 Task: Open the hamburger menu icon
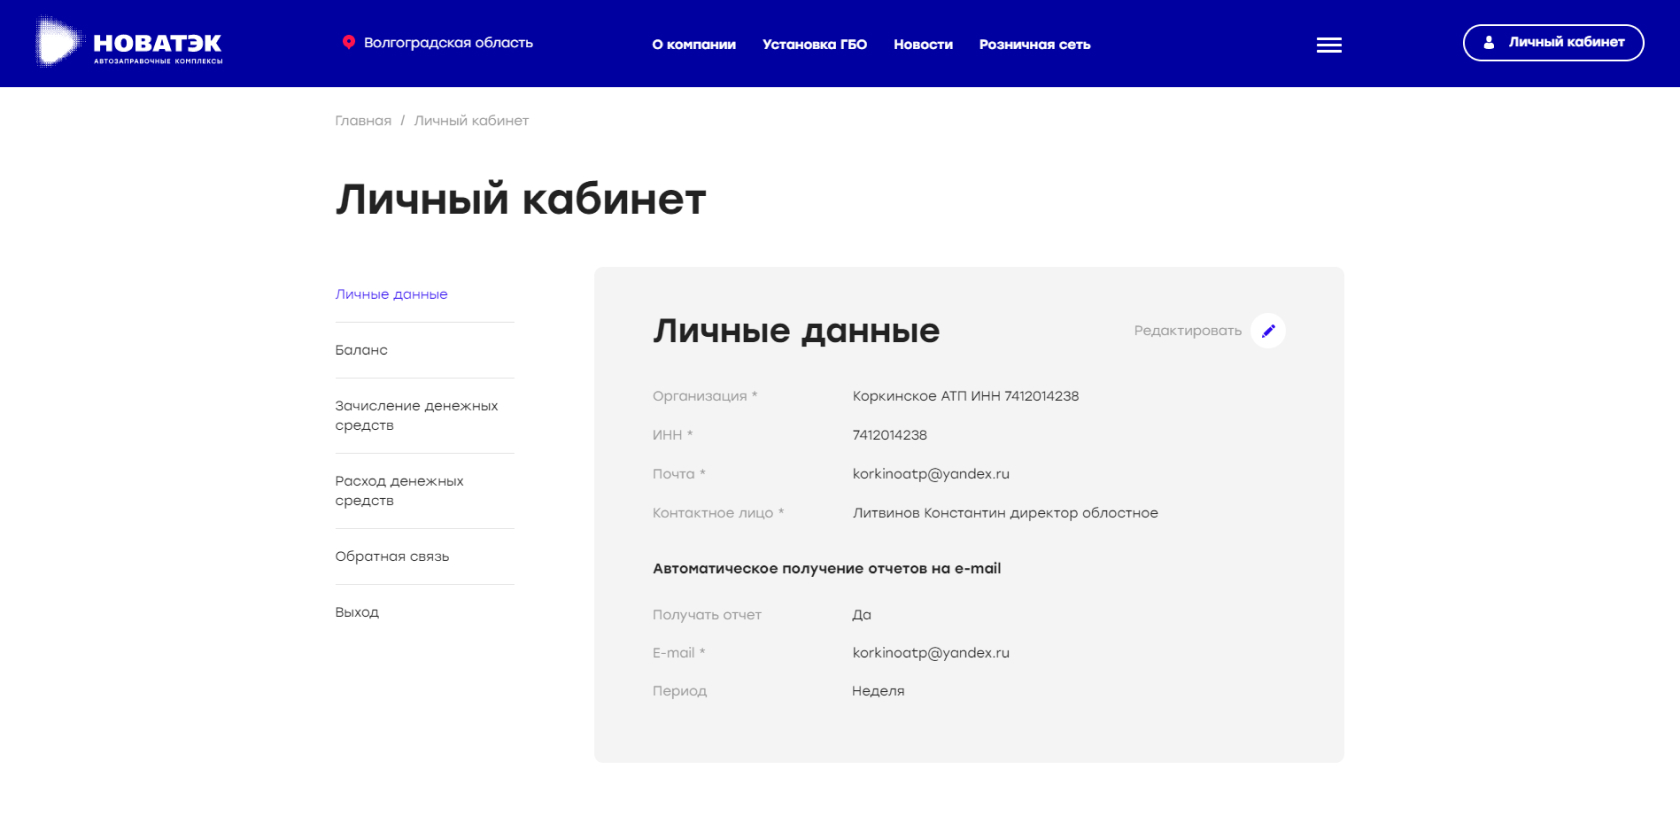coord(1329,45)
